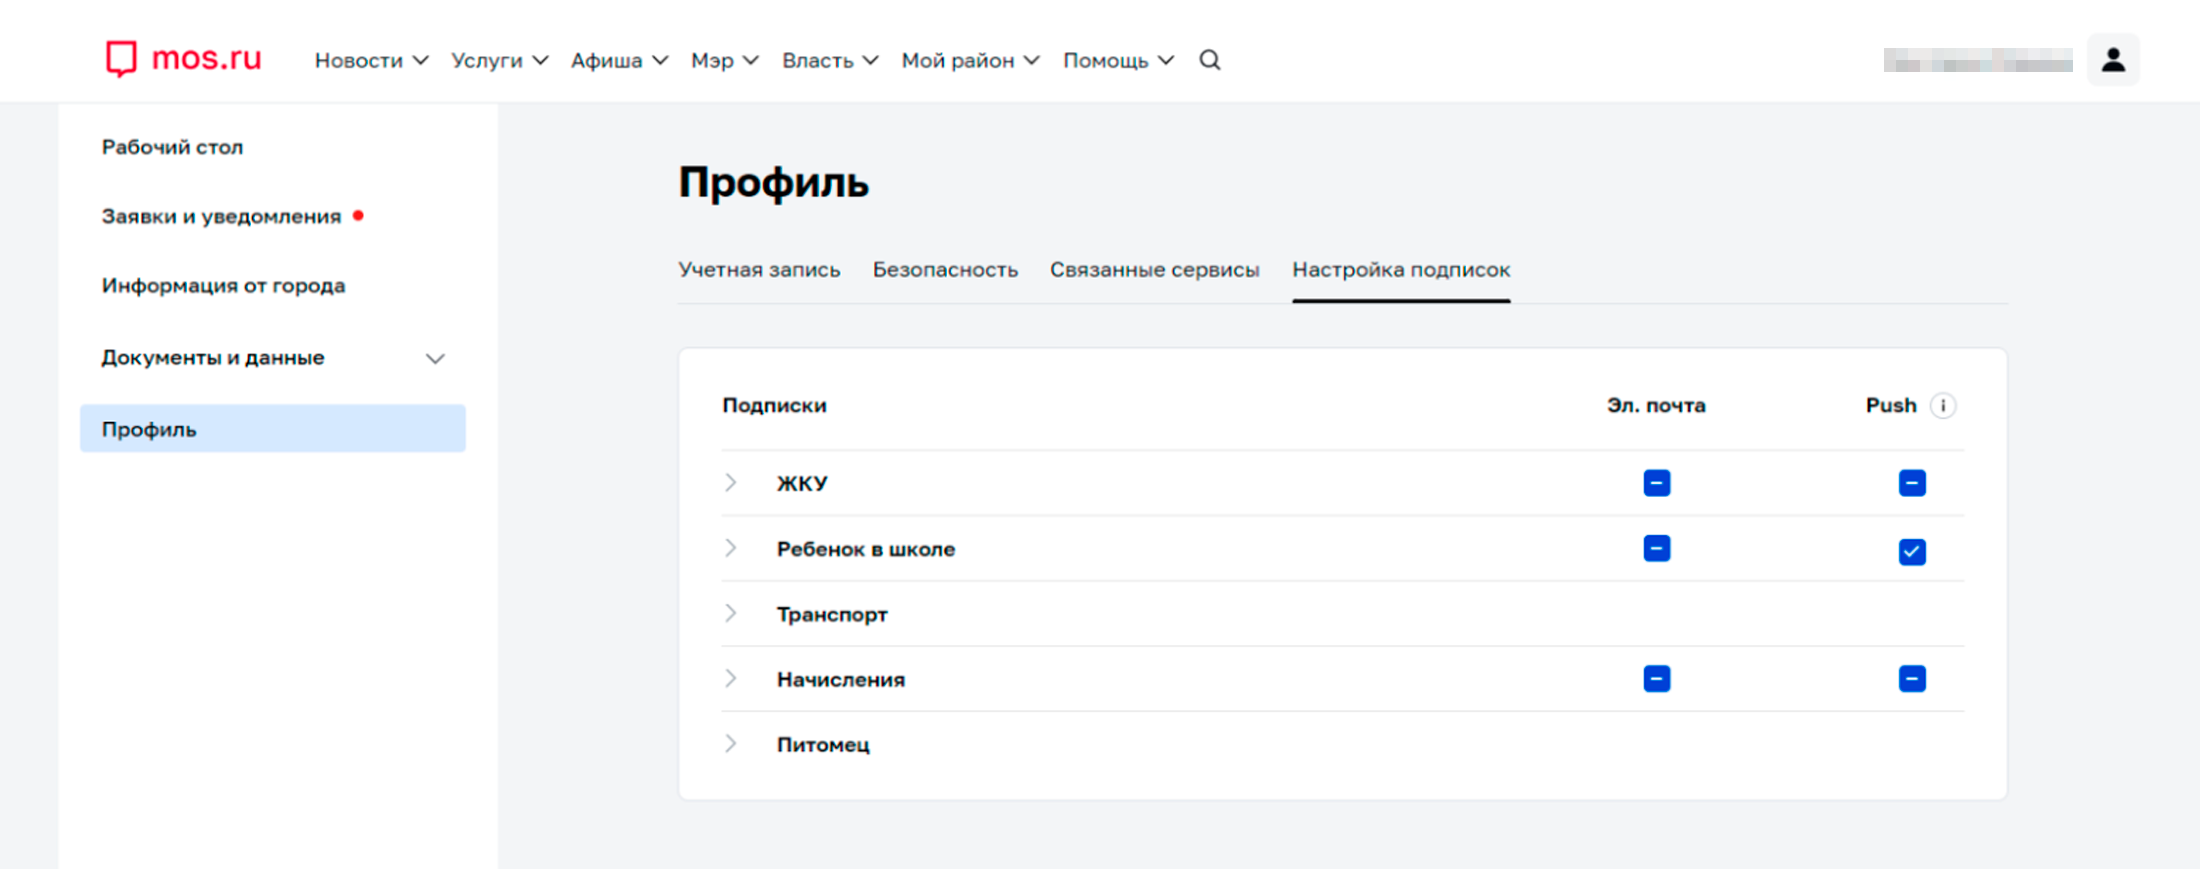2200x869 pixels.
Task: Switch to Связанные сервисы tab
Action: pyautogui.click(x=1154, y=270)
